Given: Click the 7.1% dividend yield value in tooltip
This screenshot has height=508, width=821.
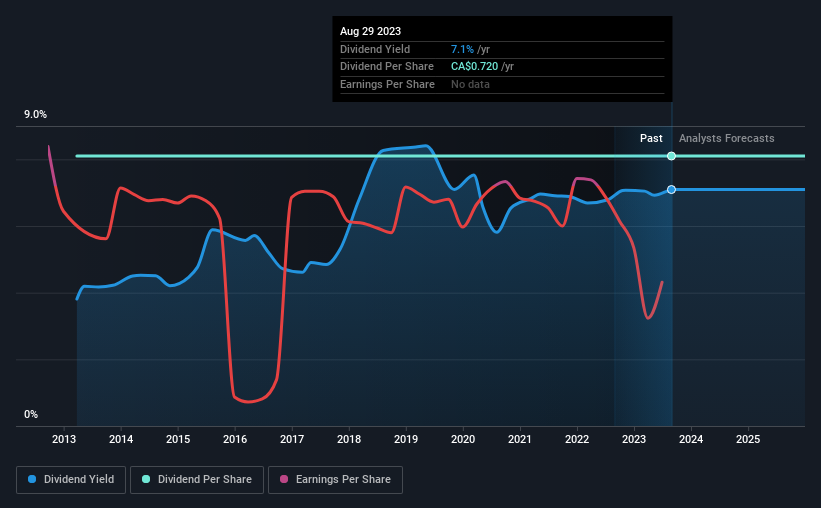Looking at the screenshot, I should pyautogui.click(x=462, y=49).
